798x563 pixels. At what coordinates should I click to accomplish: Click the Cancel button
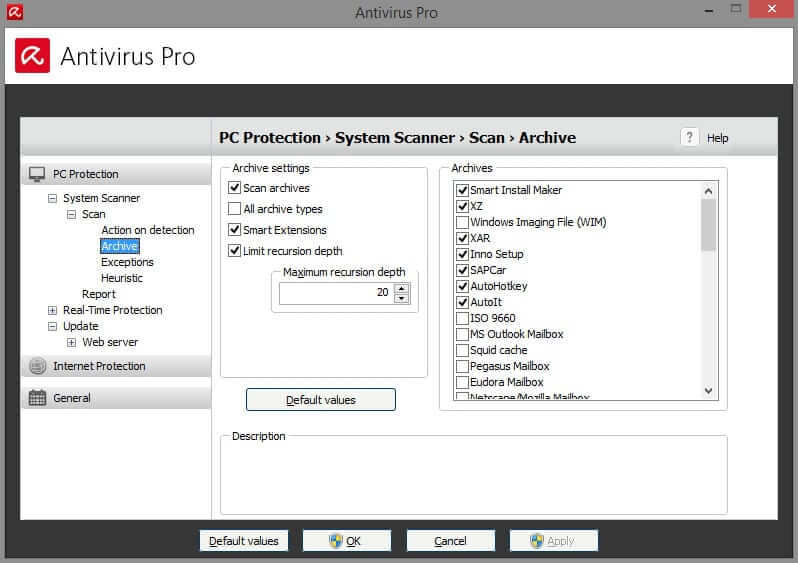[450, 541]
